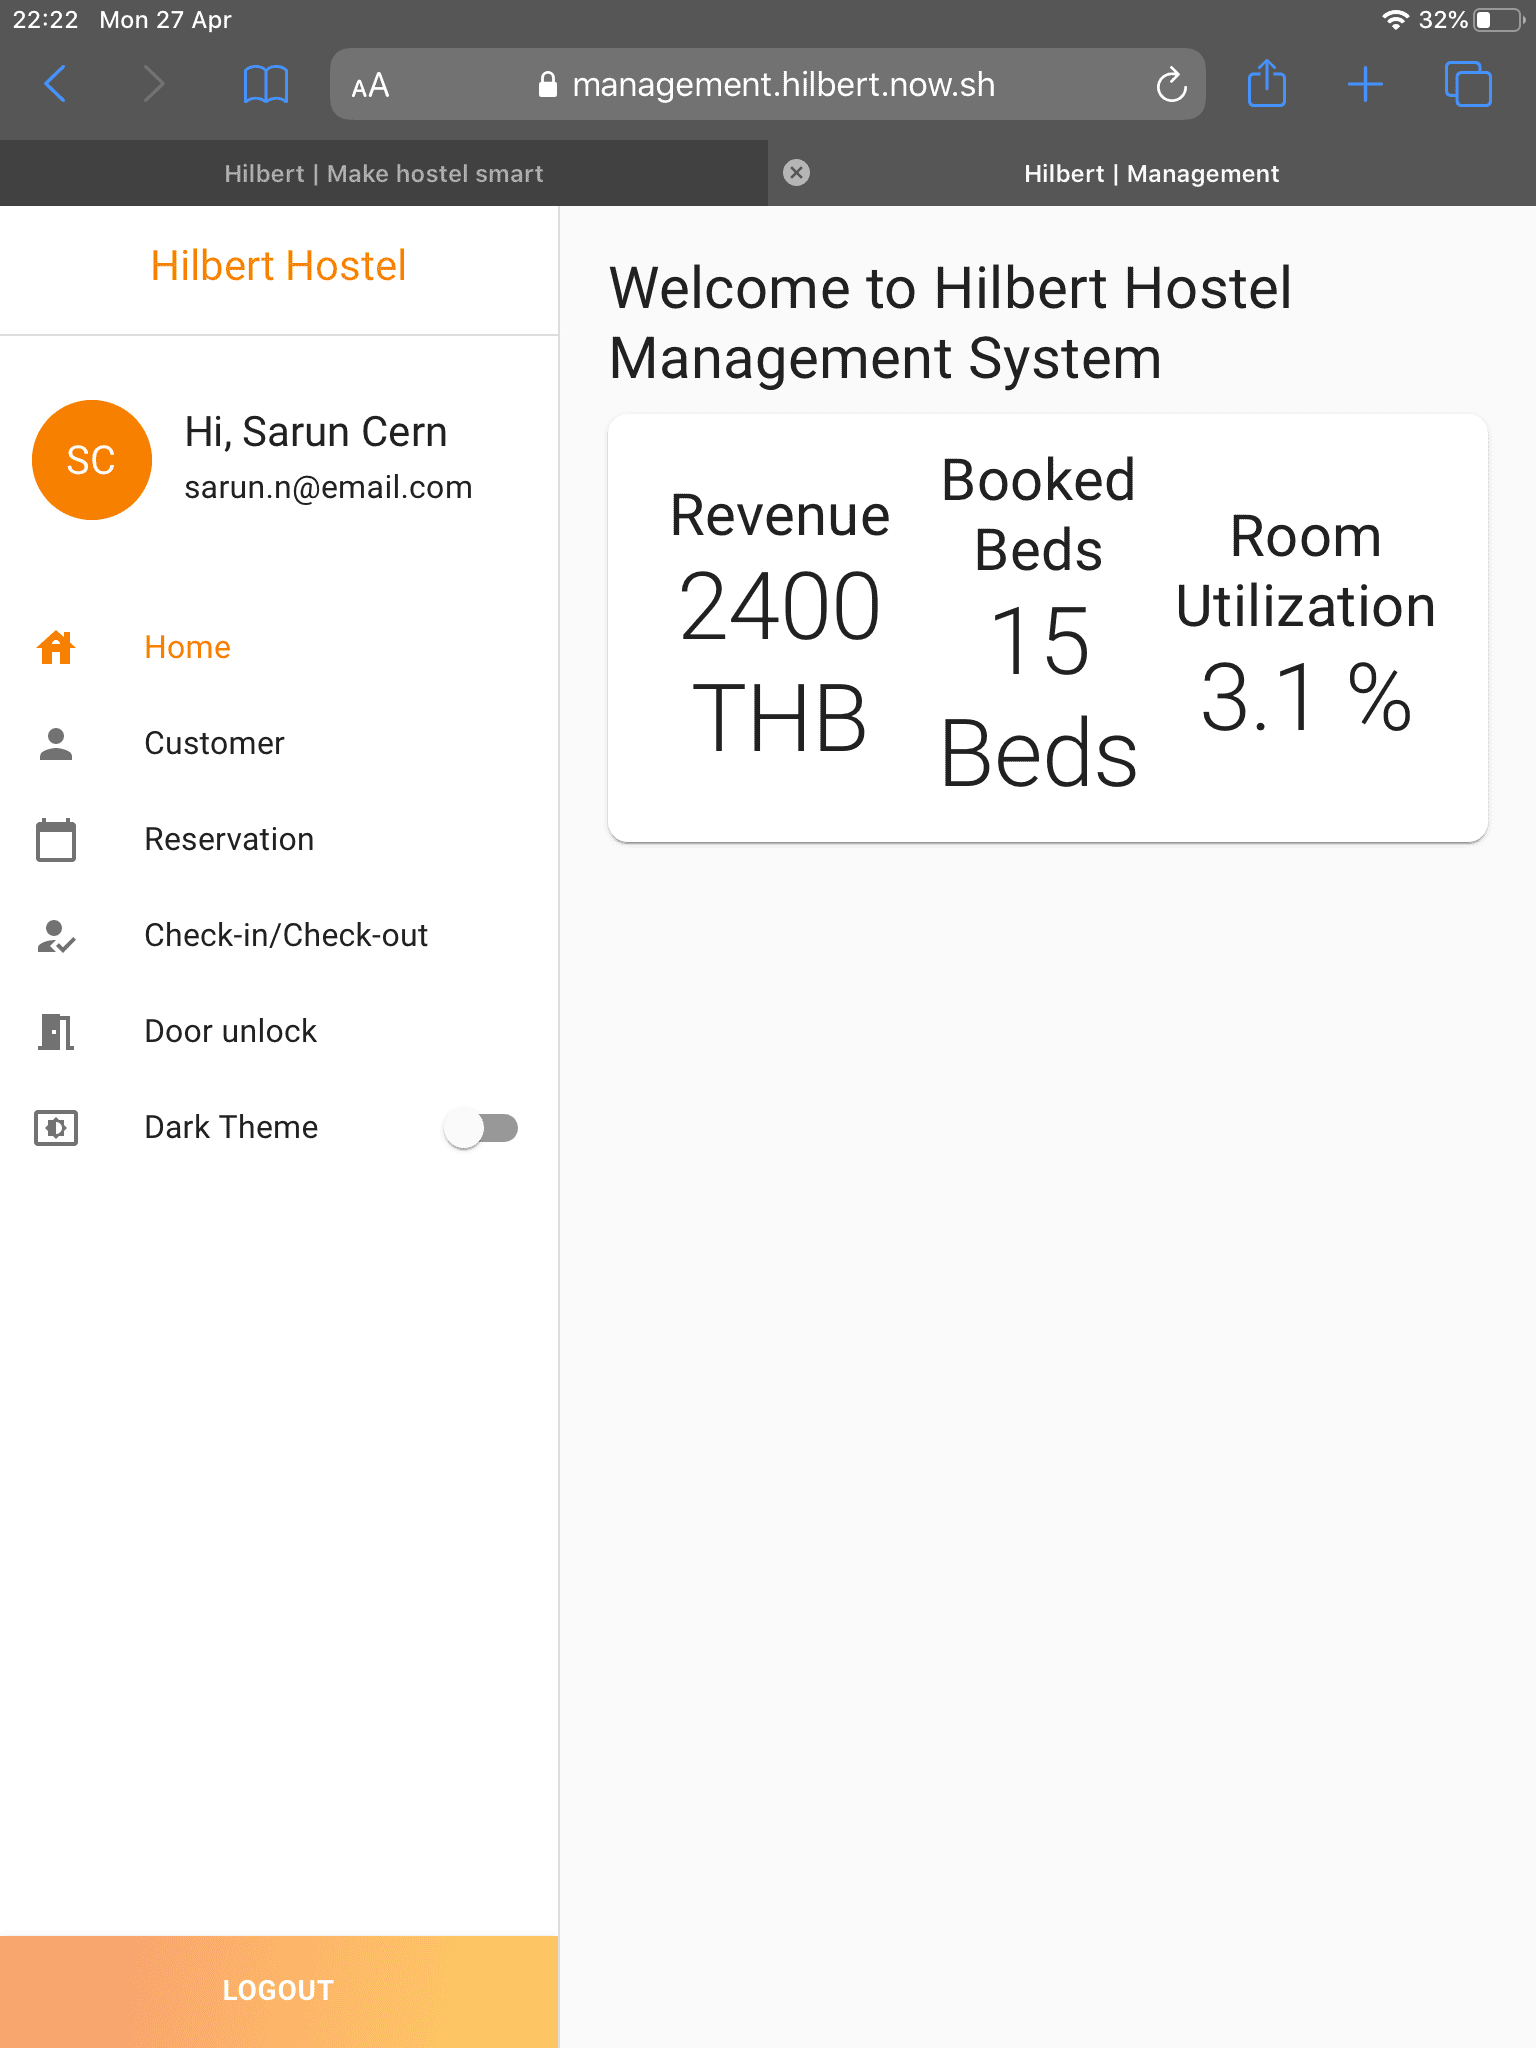
Task: Open the Reservation menu item
Action: tap(279, 839)
